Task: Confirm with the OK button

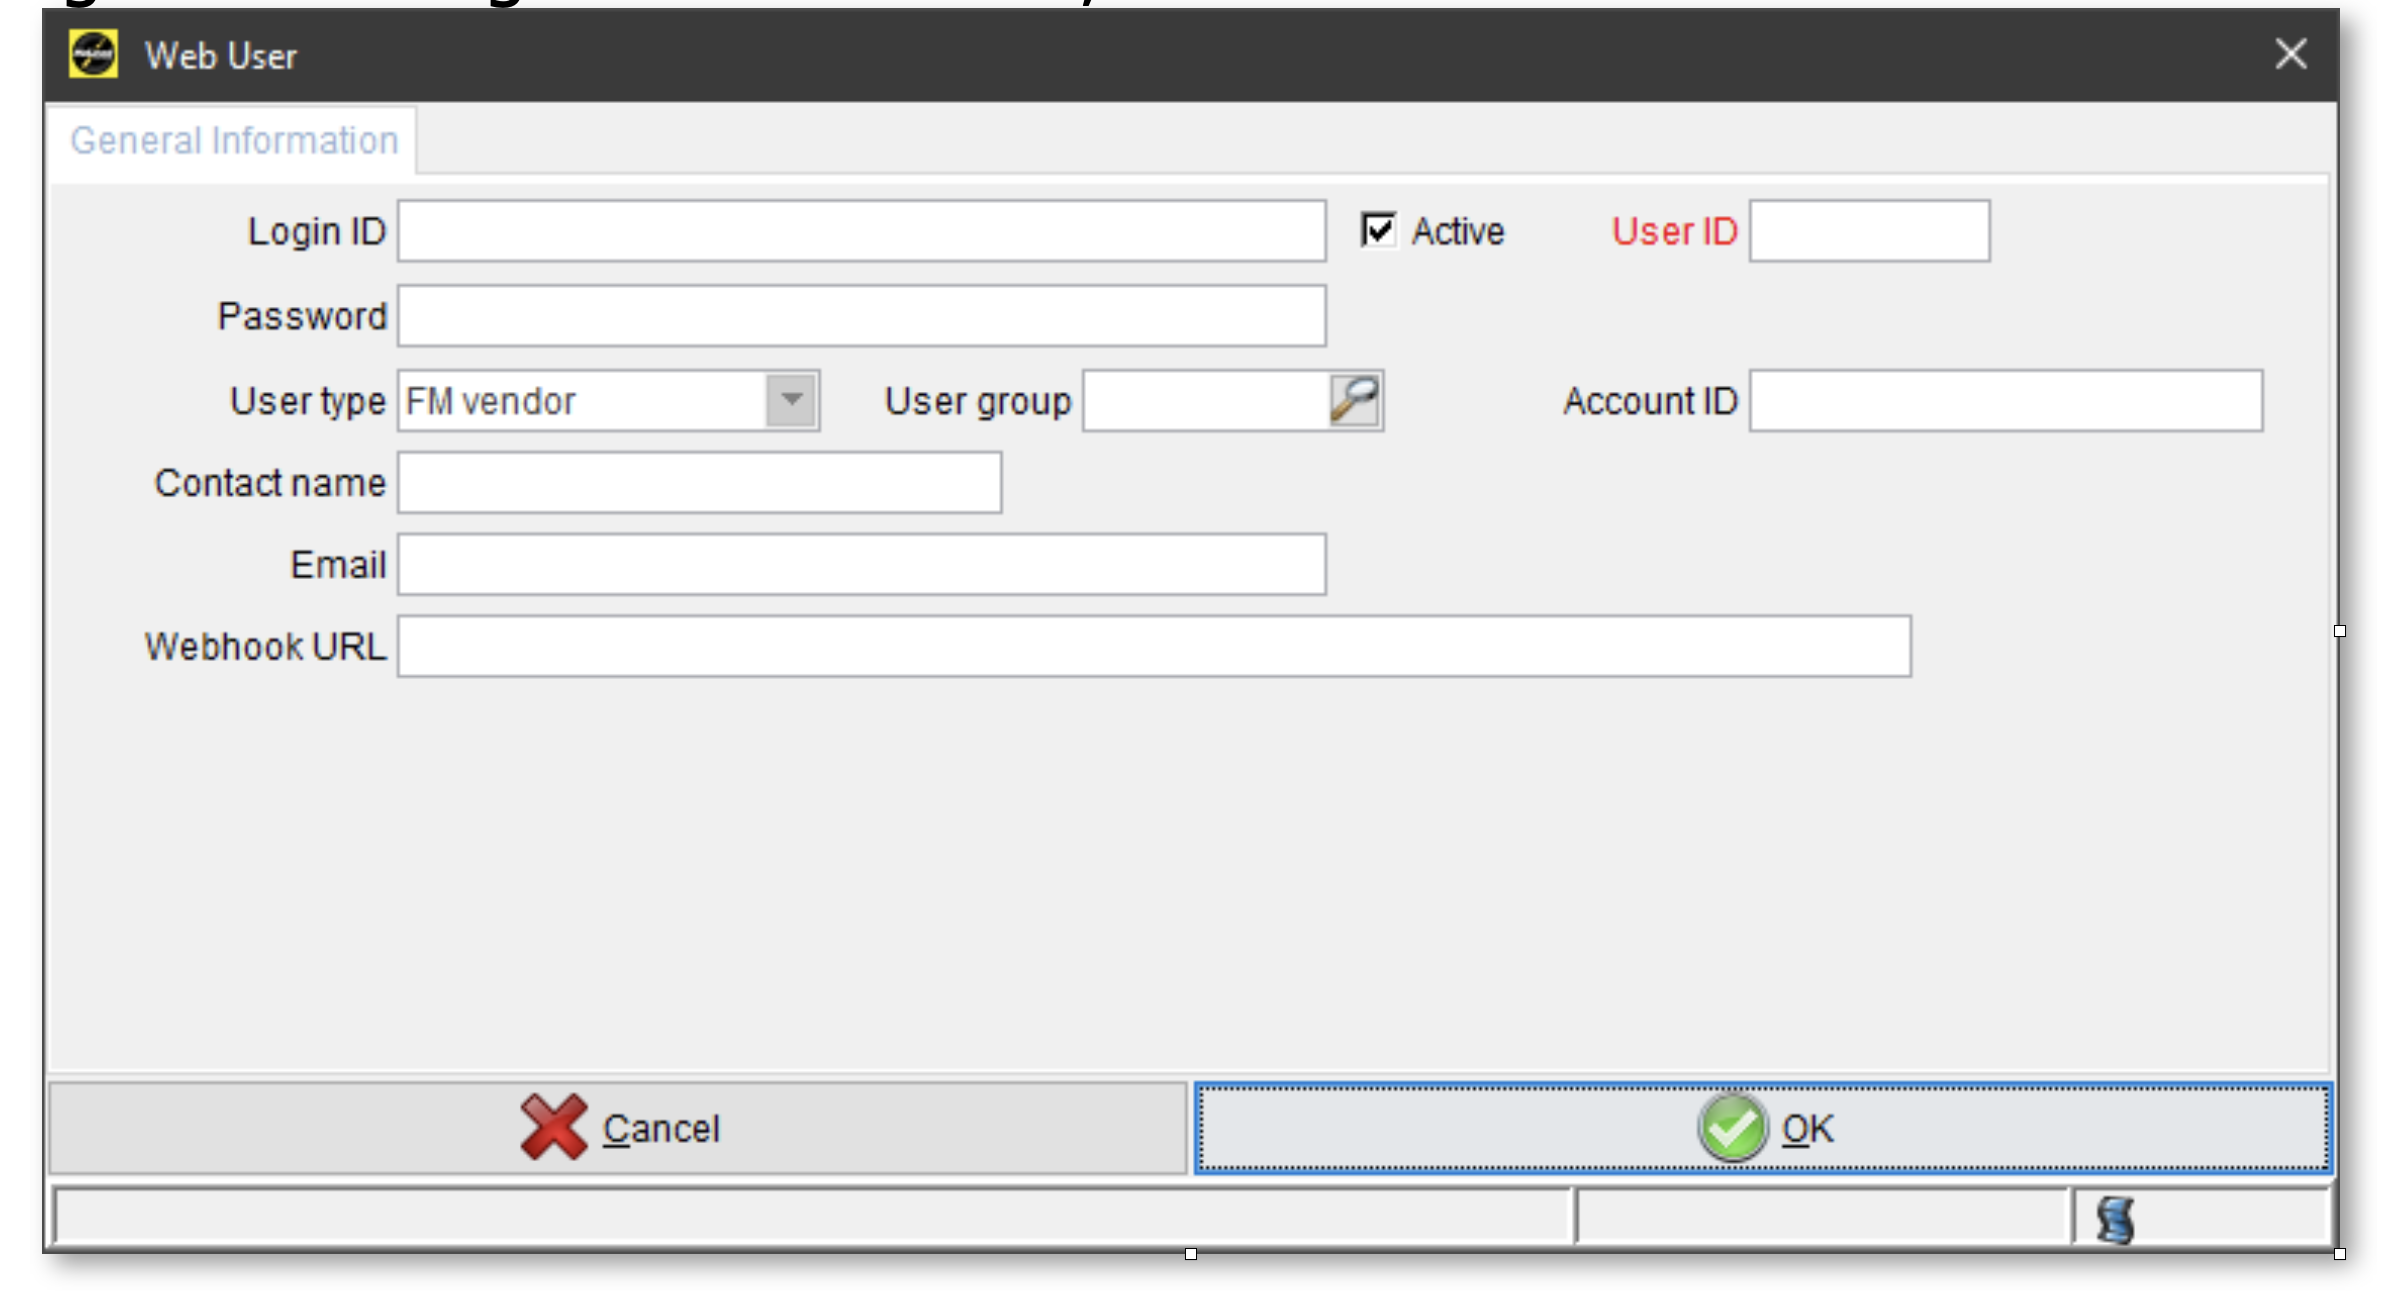Action: click(x=1763, y=1128)
